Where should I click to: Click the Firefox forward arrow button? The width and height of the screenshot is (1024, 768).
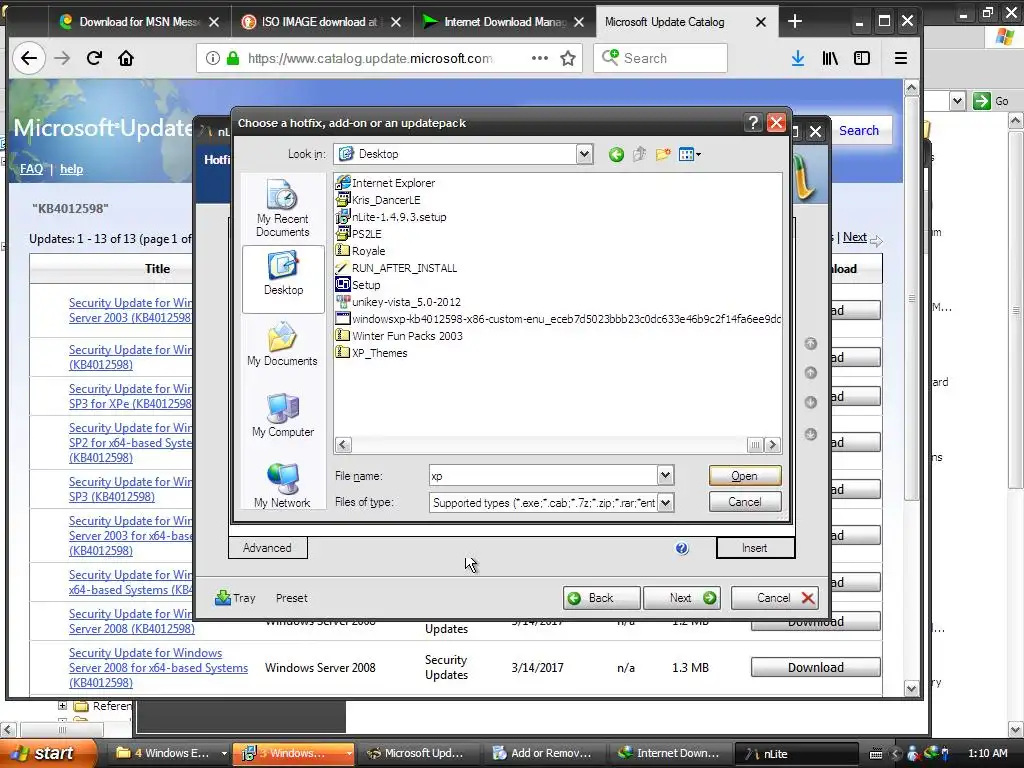click(62, 58)
